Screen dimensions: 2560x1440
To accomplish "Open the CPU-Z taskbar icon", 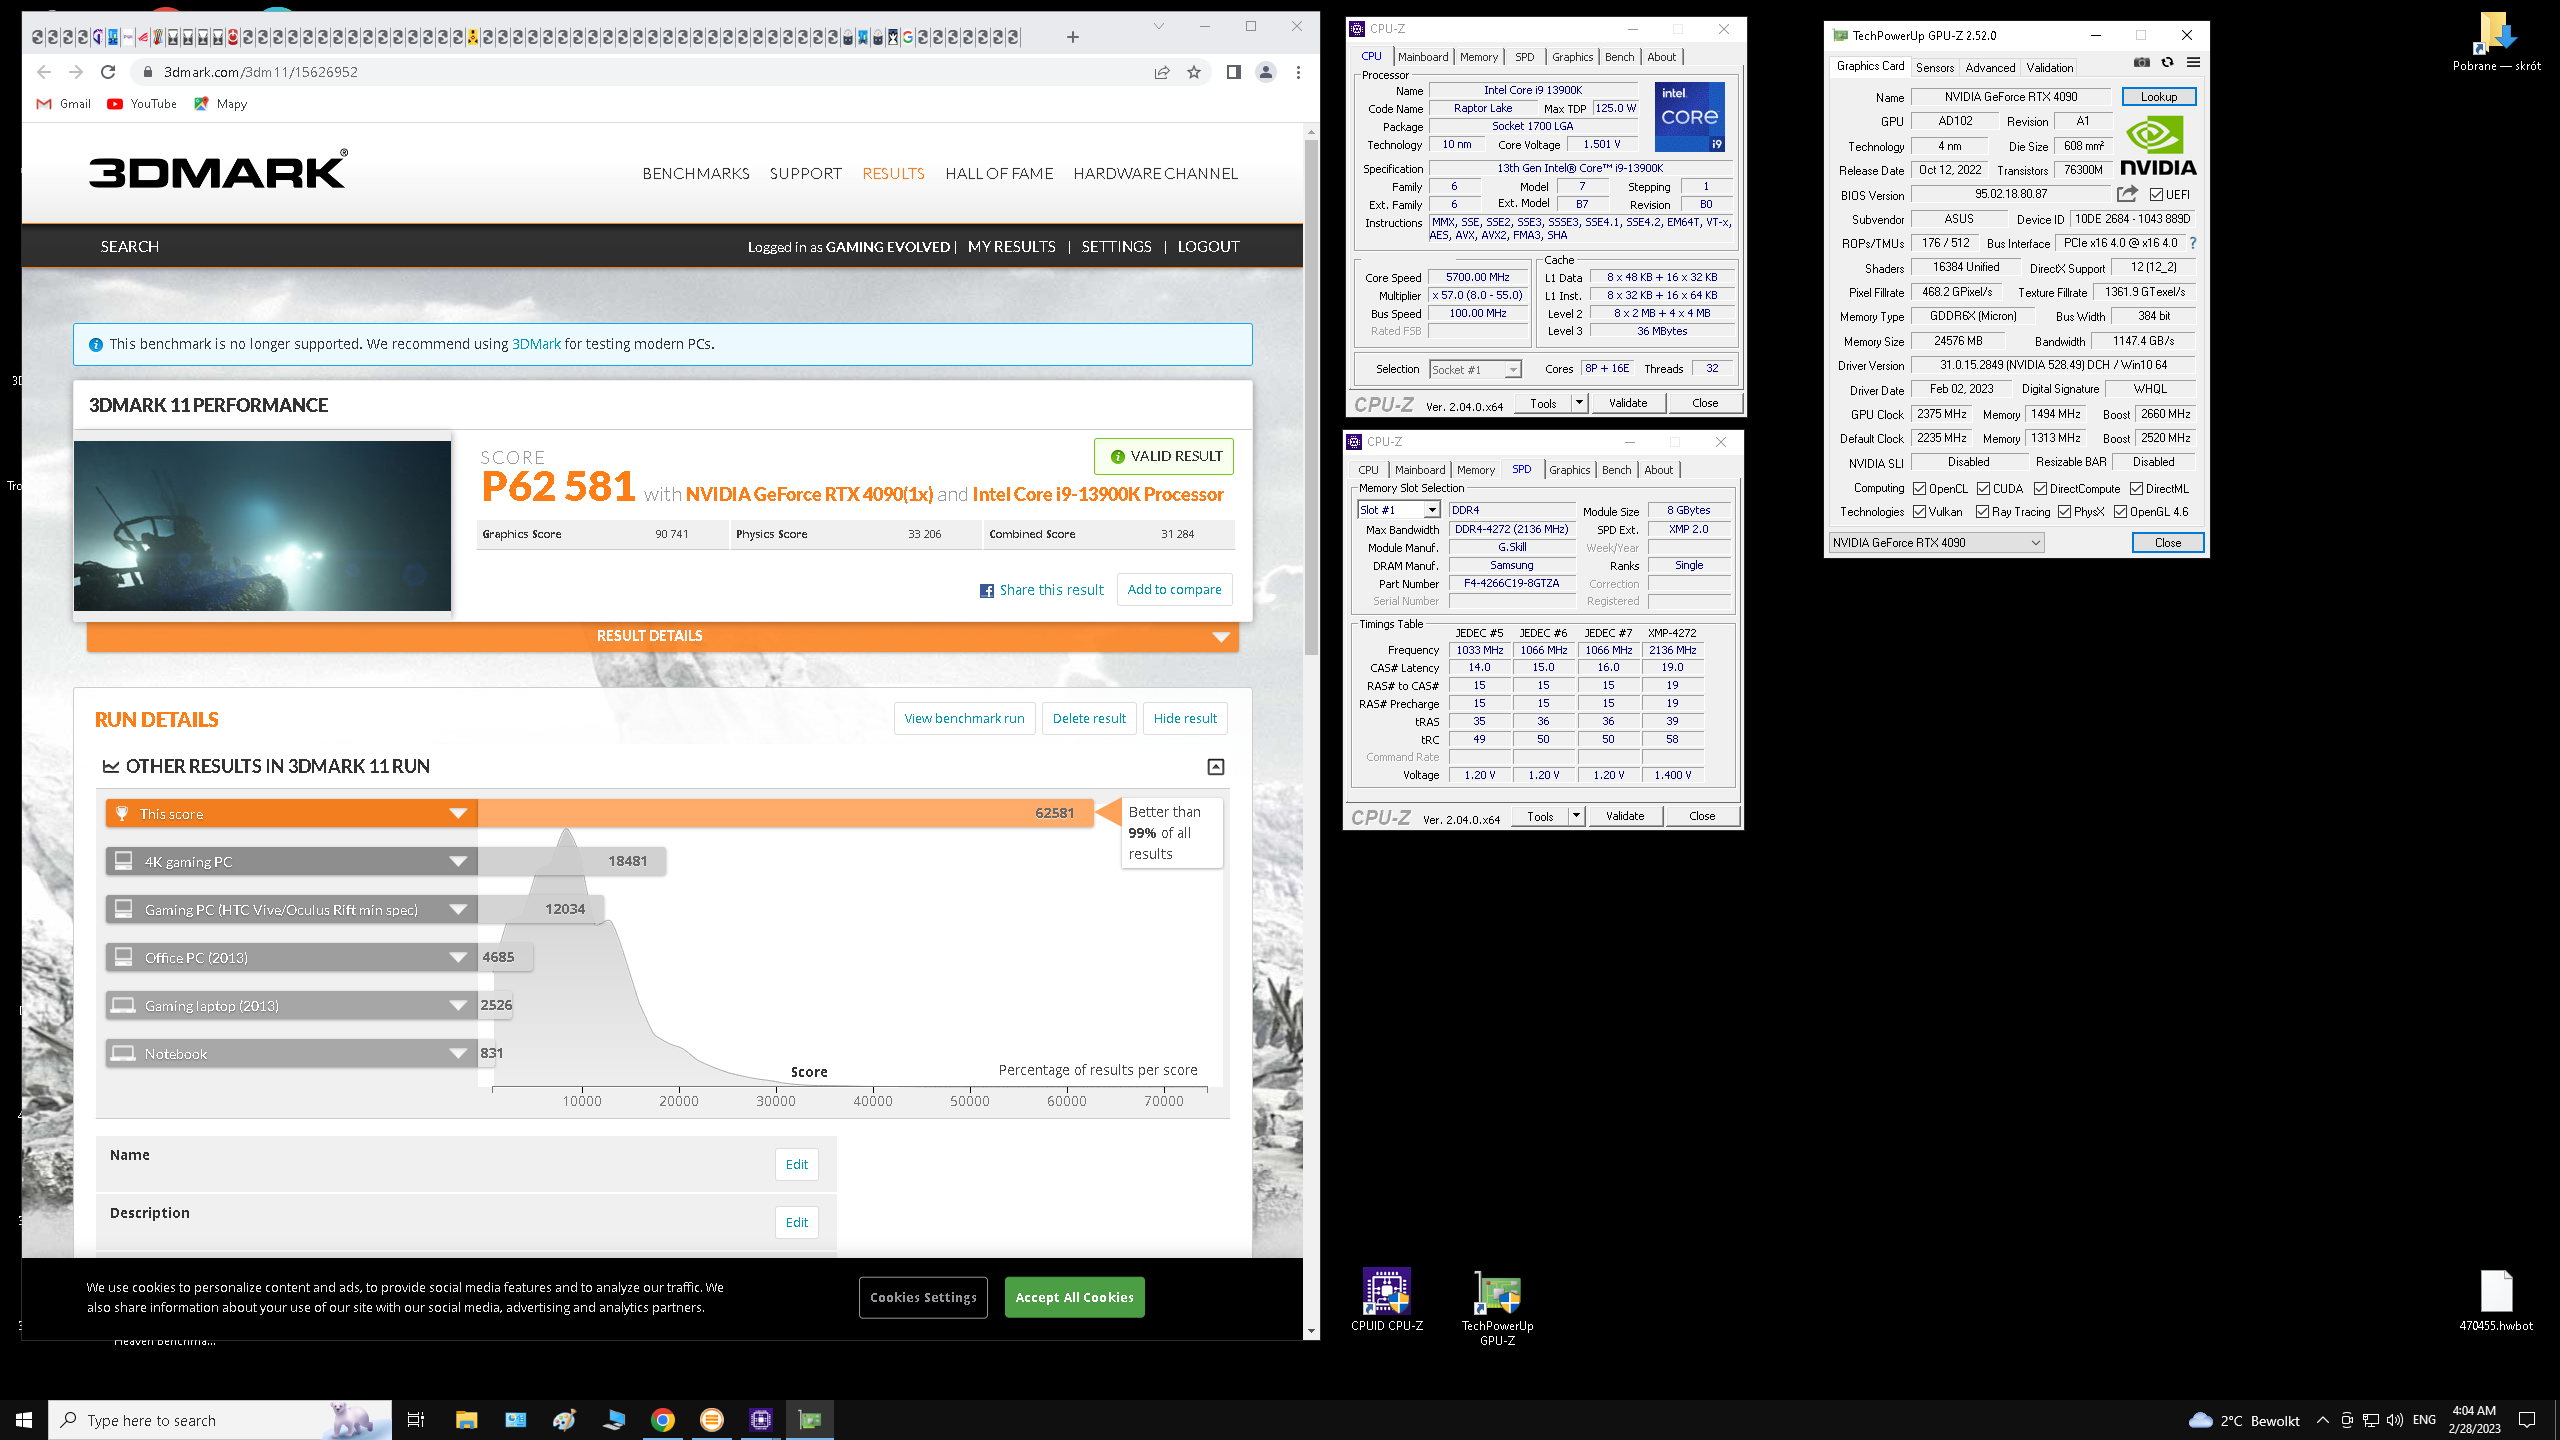I will 761,1420.
